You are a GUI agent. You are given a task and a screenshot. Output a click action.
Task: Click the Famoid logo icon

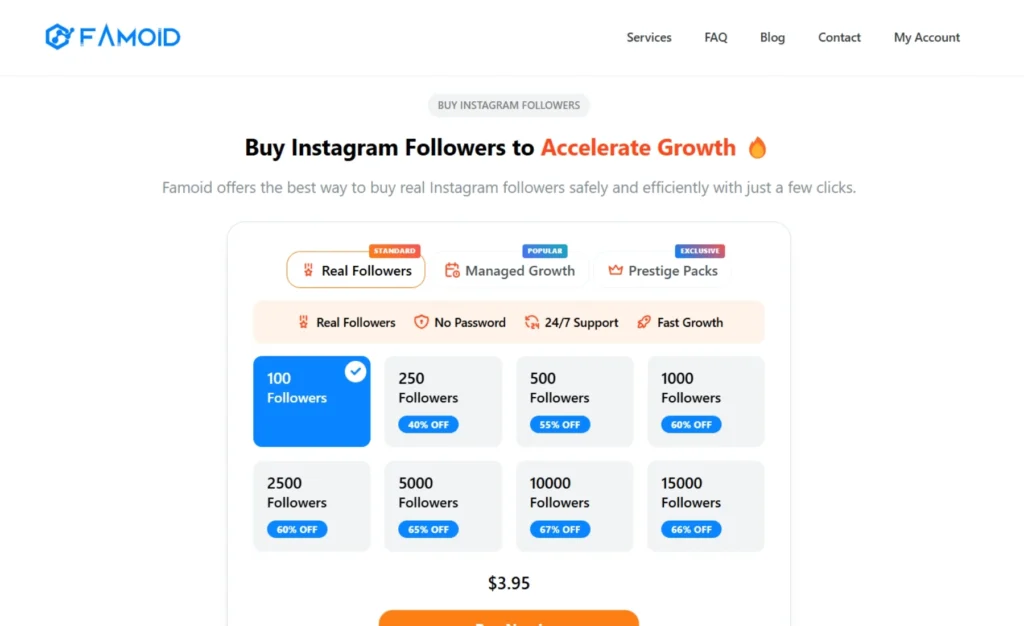click(59, 37)
